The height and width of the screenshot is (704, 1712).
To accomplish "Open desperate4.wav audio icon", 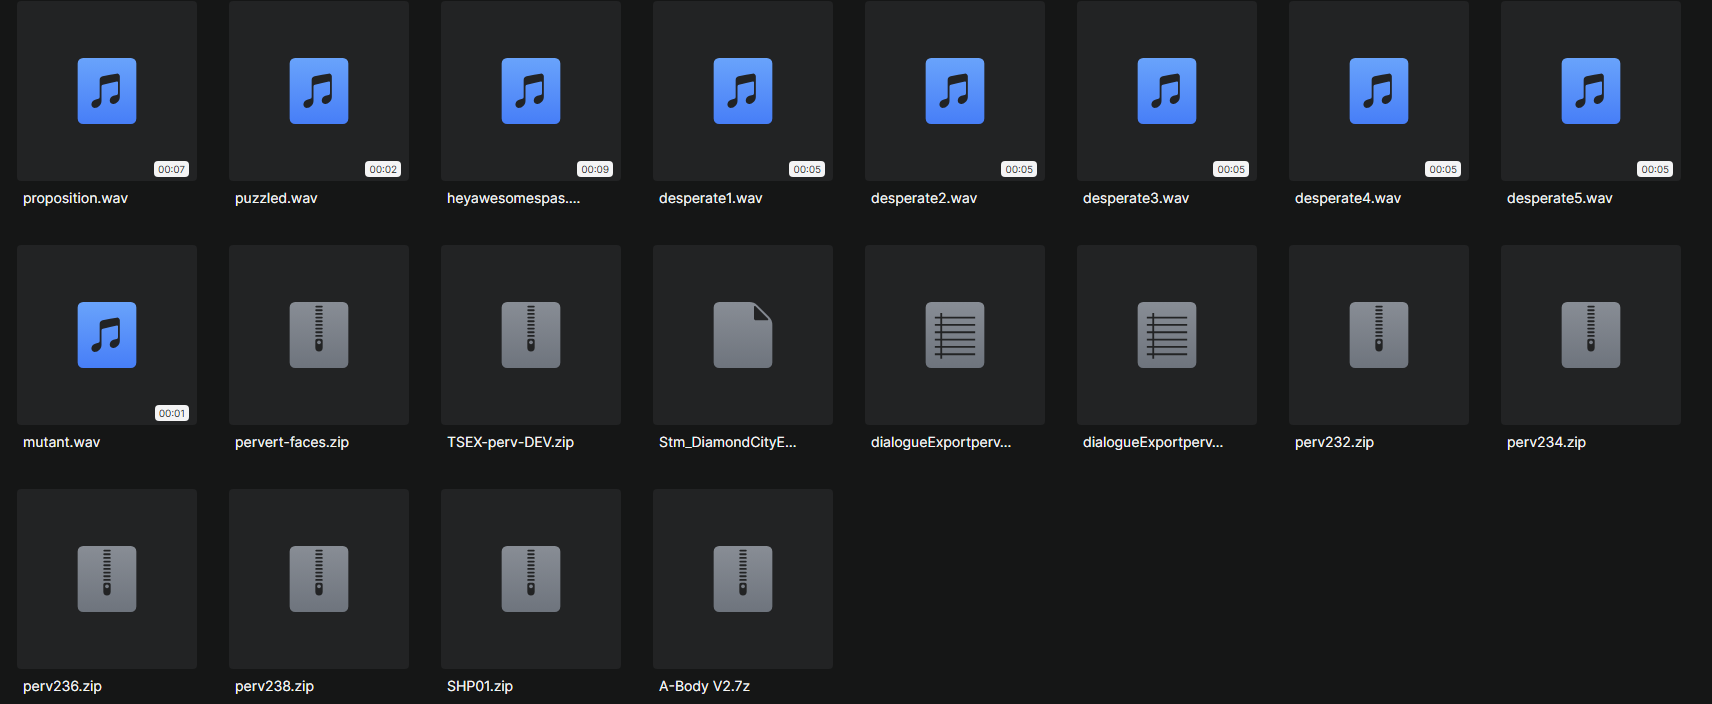I will pos(1379,91).
